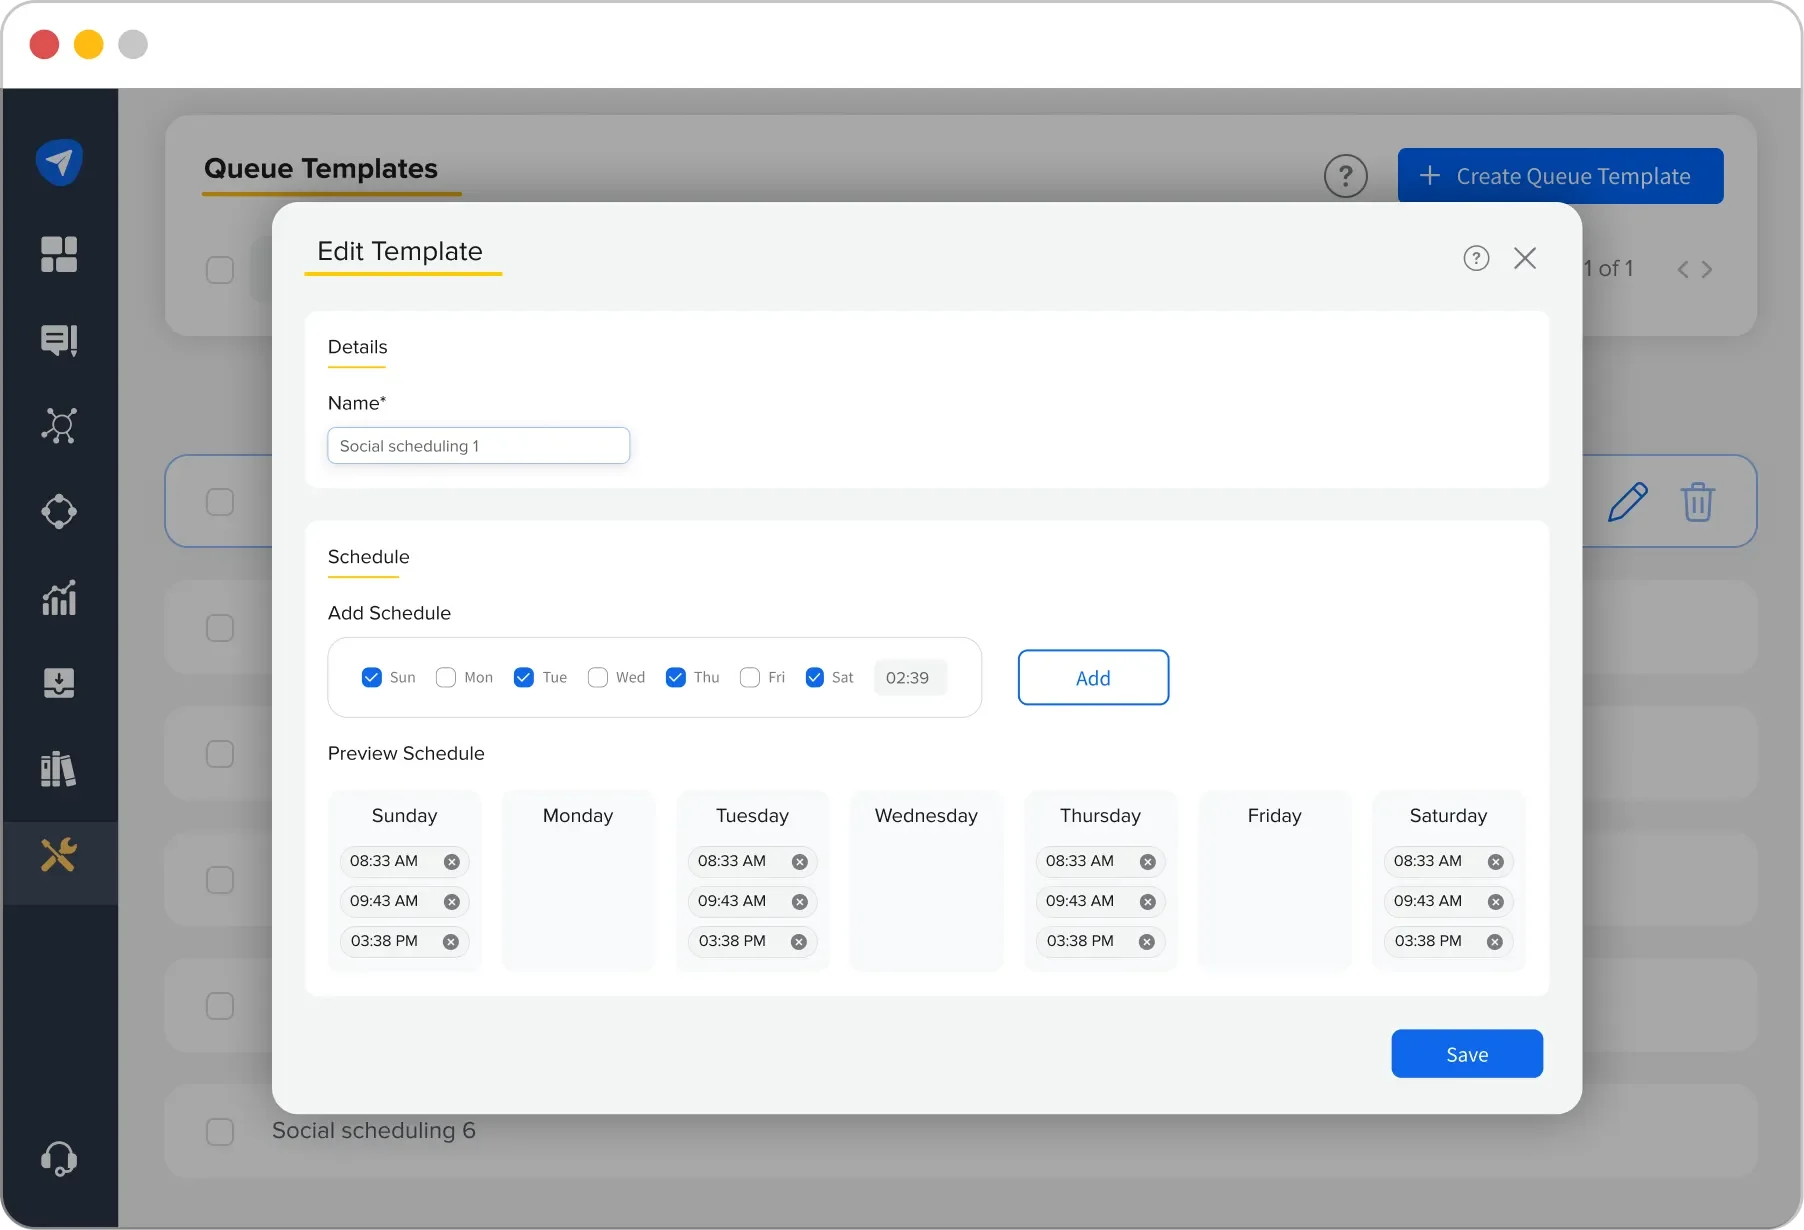Remove the 03:38 PM time from Sunday
The image size is (1804, 1230).
pyautogui.click(x=451, y=941)
